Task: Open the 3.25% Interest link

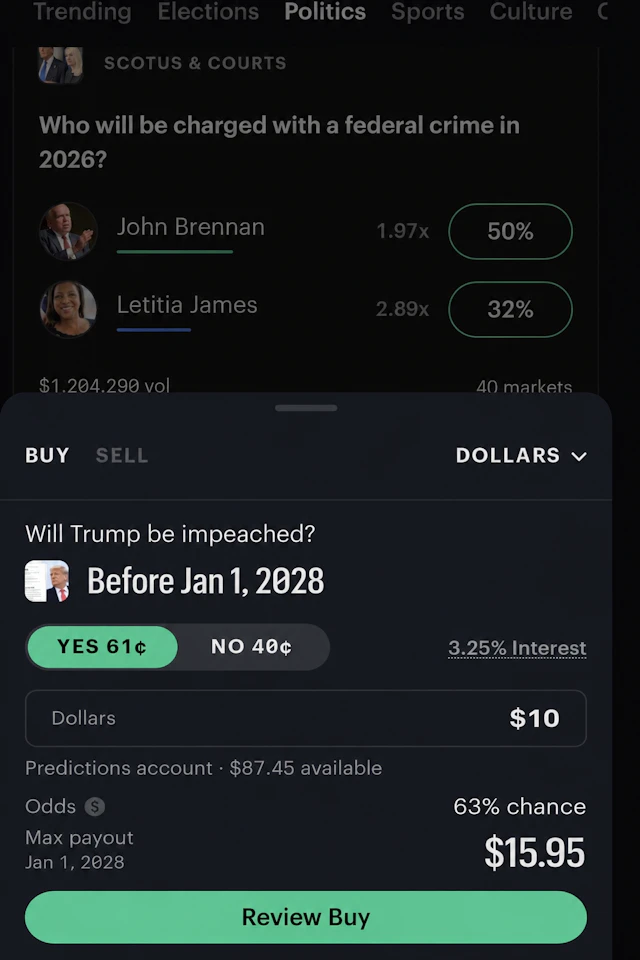Action: click(517, 648)
